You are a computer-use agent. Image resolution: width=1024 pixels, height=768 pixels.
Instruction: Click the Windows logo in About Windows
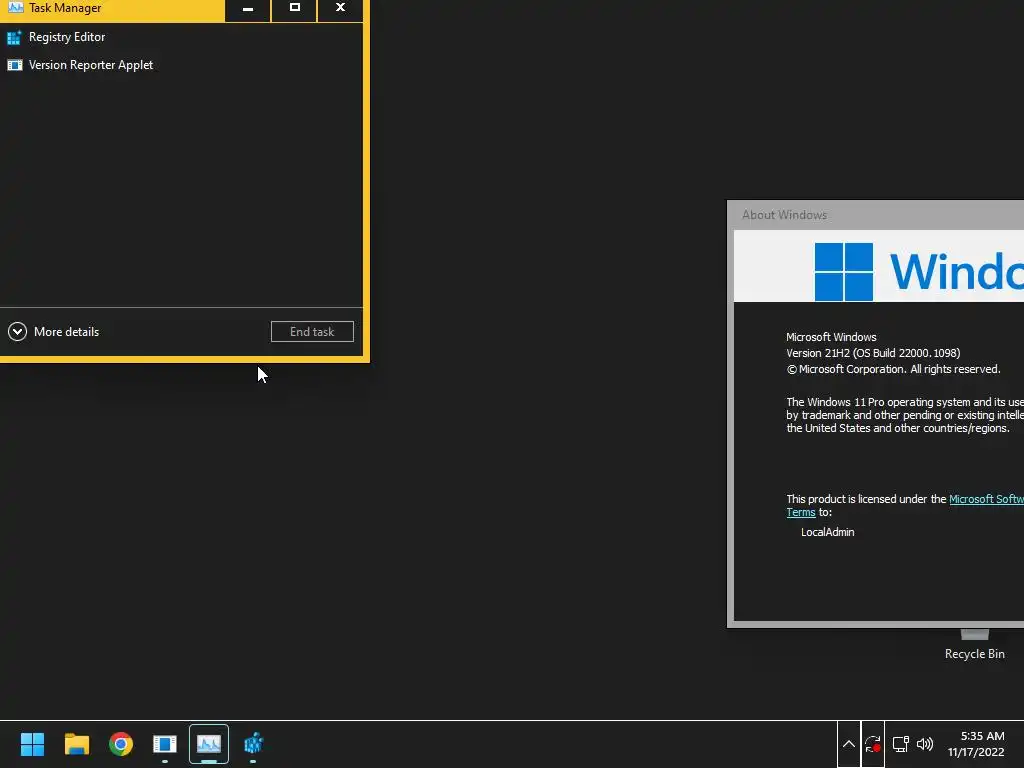click(x=844, y=272)
